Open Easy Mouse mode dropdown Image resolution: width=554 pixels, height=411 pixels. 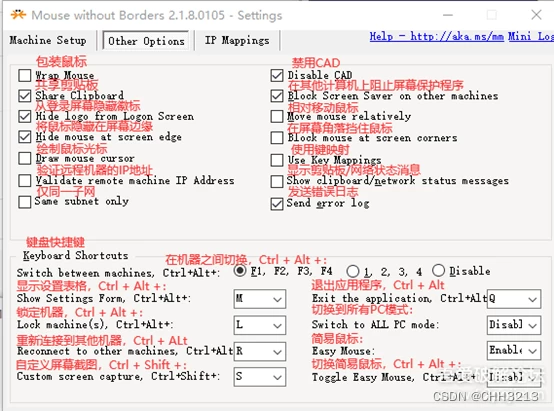click(x=514, y=351)
